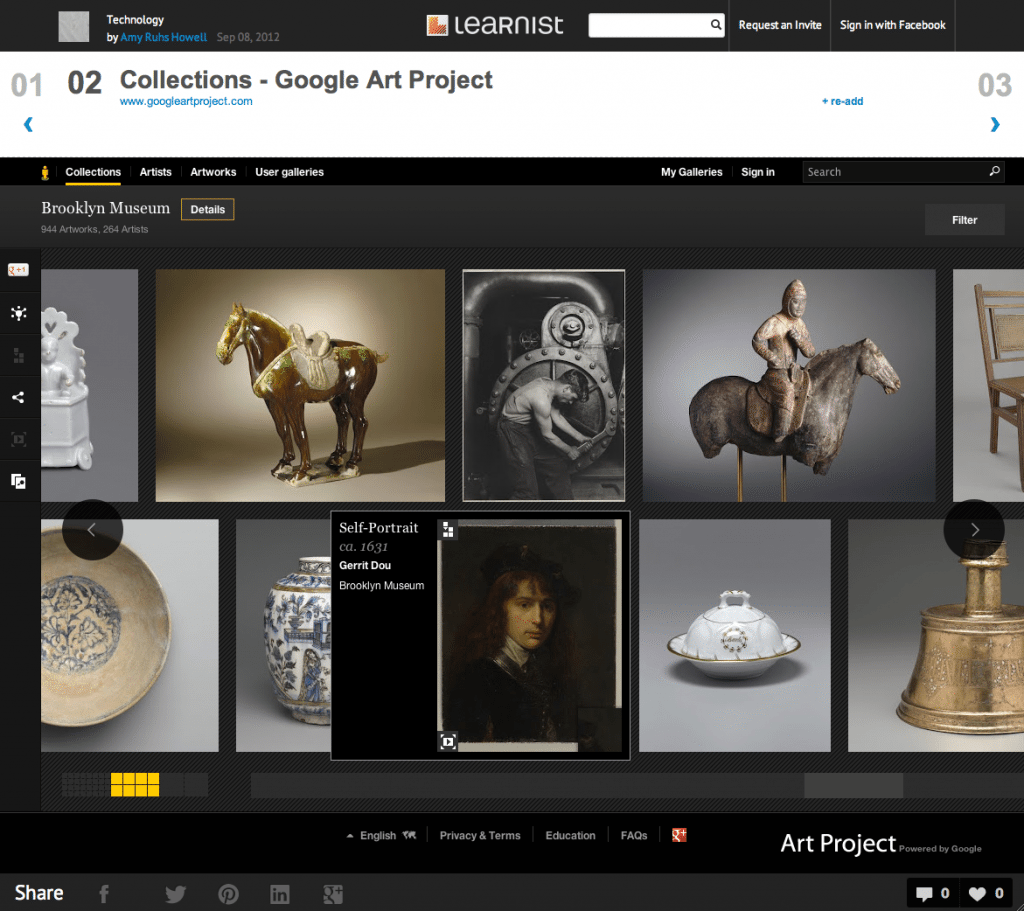Open Privacy & Terms link
Viewport: 1024px width, 911px height.
point(480,835)
